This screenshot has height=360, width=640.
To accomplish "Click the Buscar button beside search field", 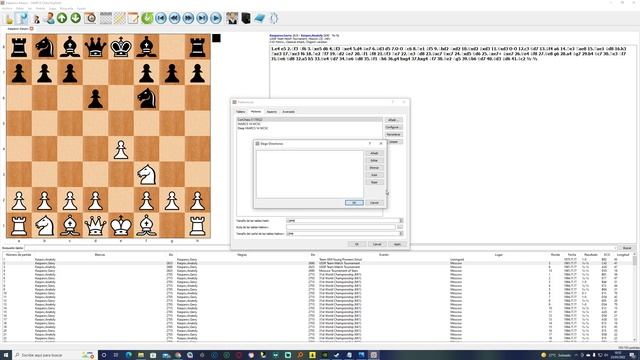I will click(627, 248).
